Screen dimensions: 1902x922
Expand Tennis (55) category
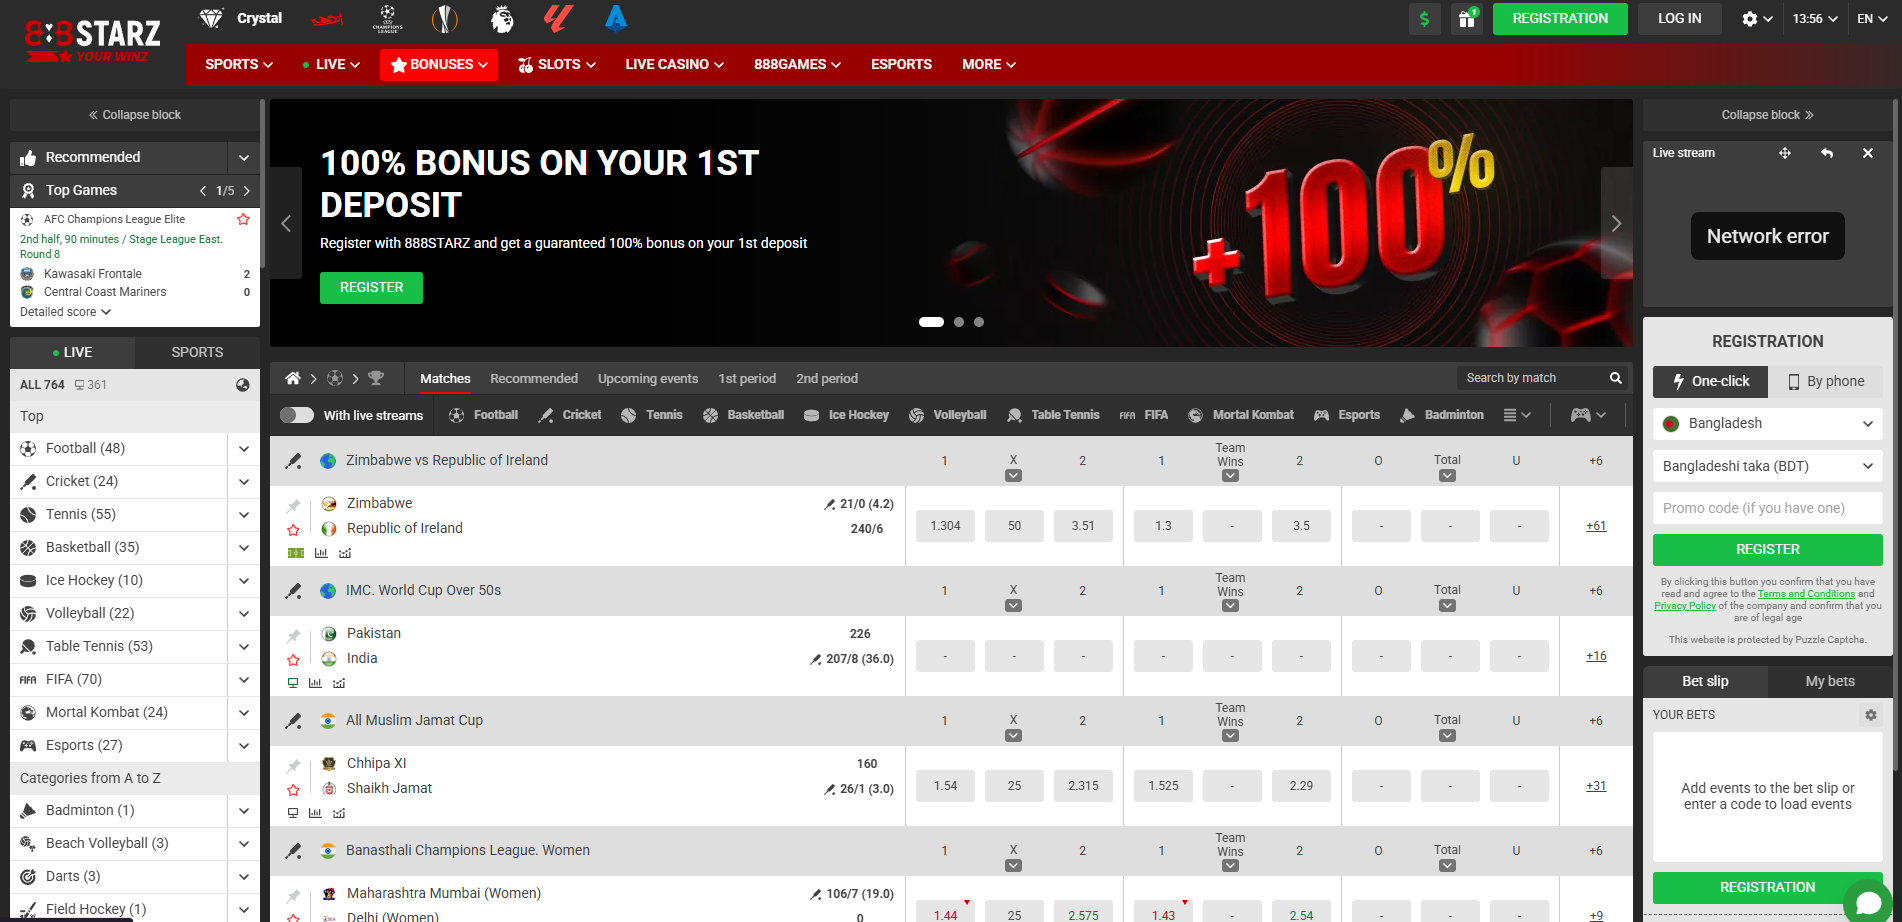[244, 515]
